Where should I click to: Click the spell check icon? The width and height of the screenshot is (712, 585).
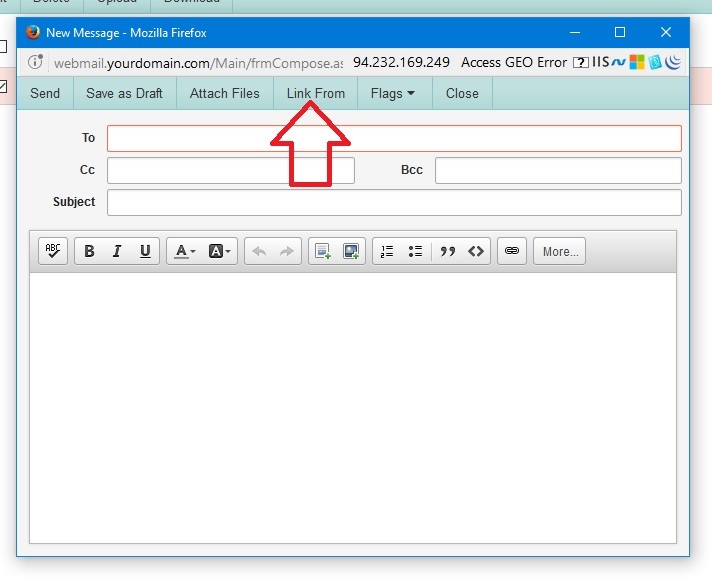[x=53, y=251]
